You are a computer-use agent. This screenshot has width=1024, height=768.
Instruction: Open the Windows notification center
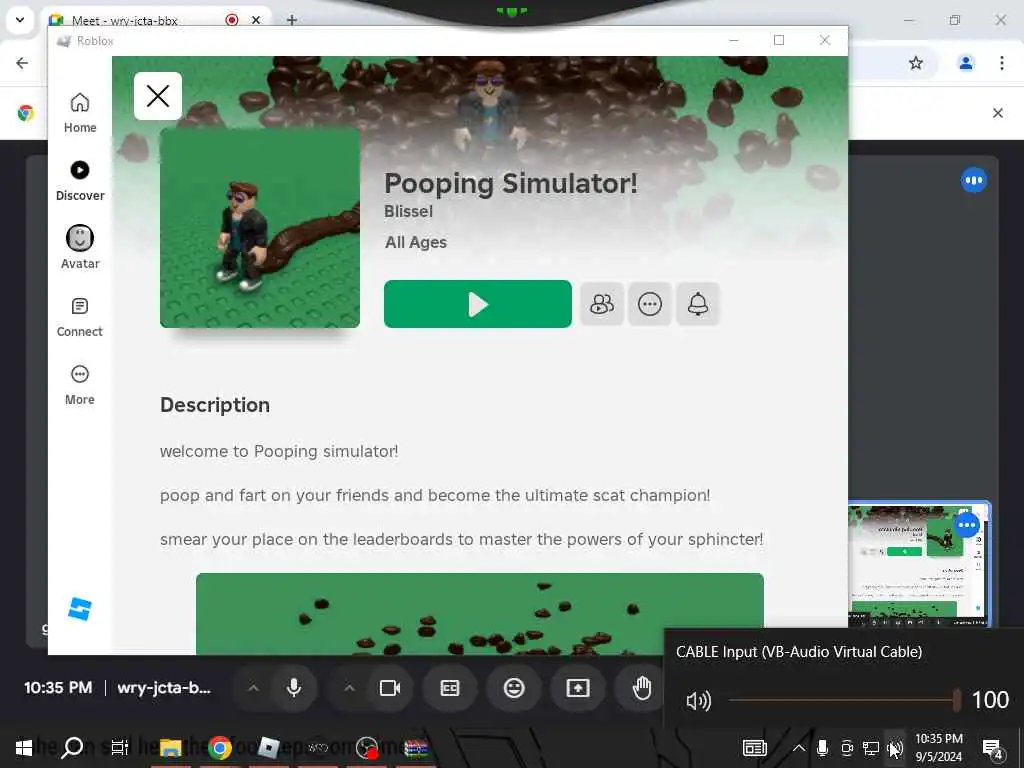[993, 748]
